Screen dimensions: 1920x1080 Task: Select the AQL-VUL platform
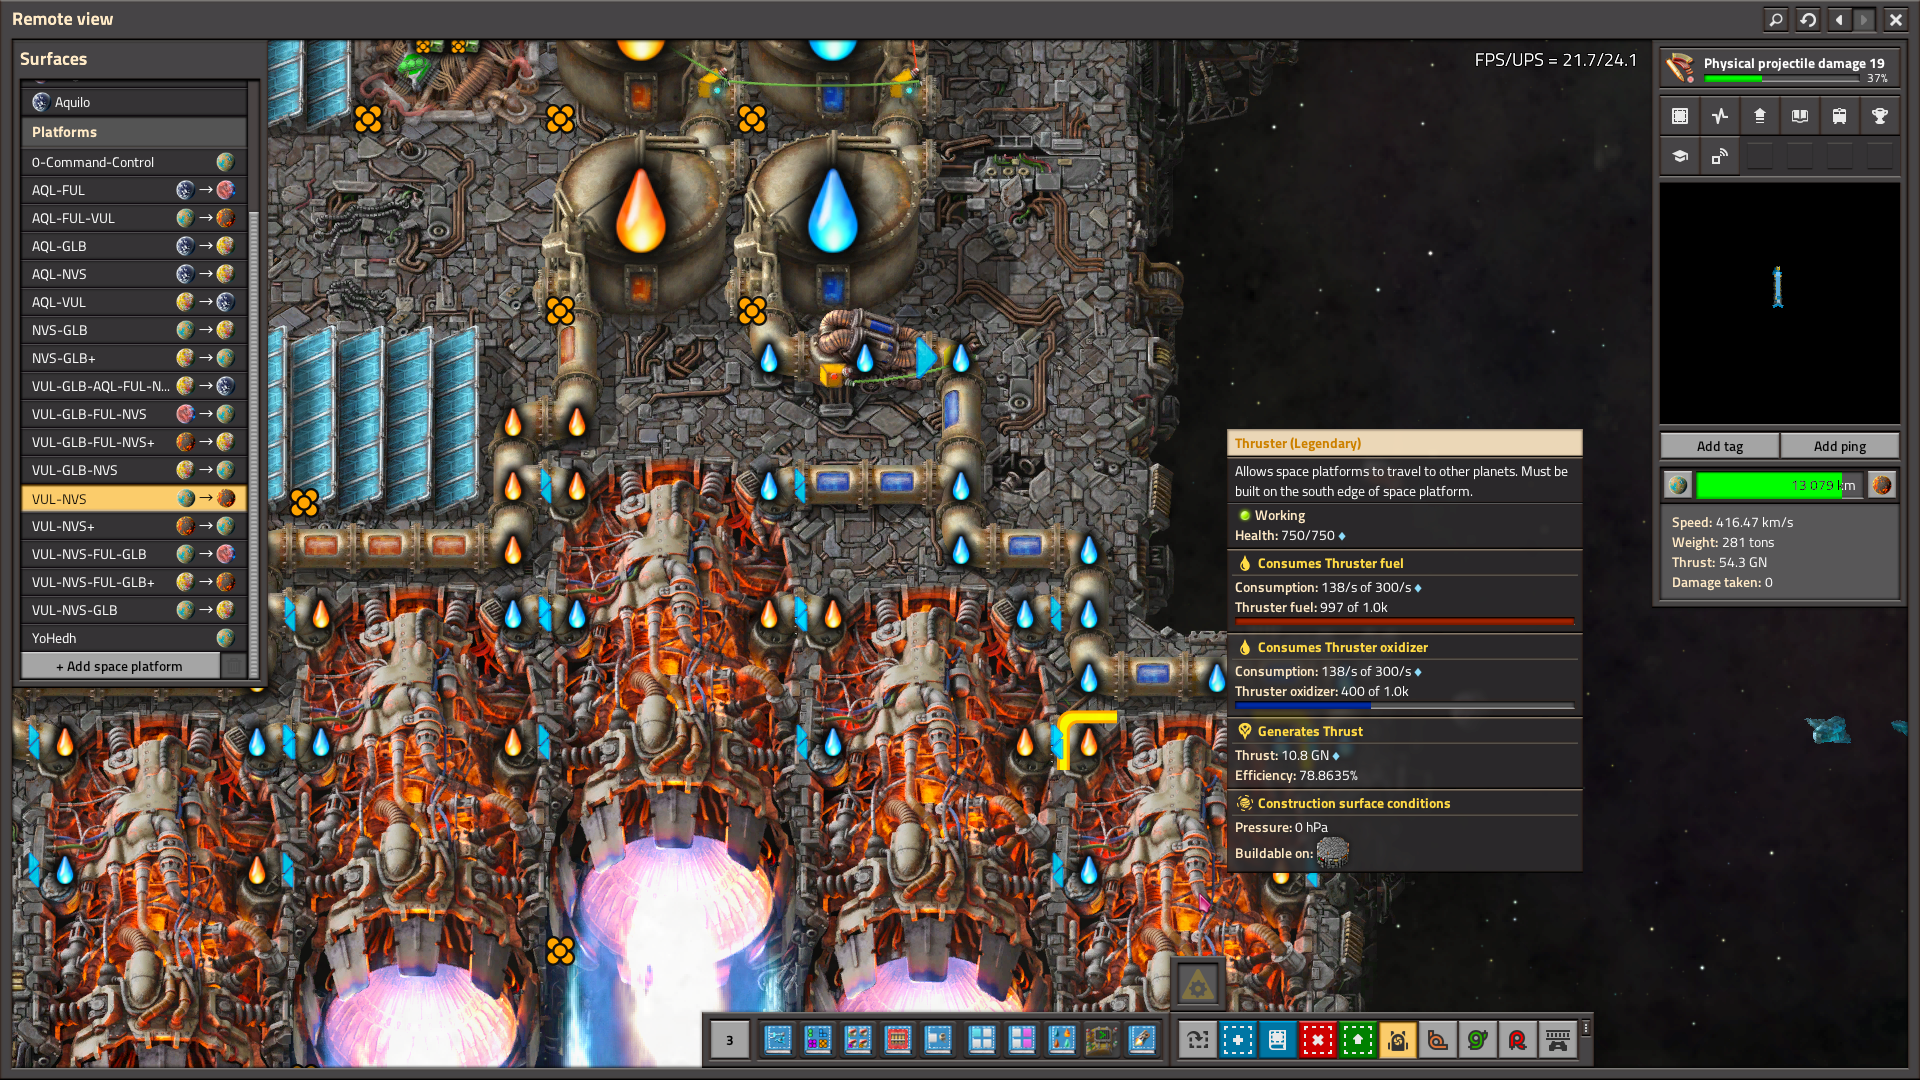pyautogui.click(x=134, y=302)
